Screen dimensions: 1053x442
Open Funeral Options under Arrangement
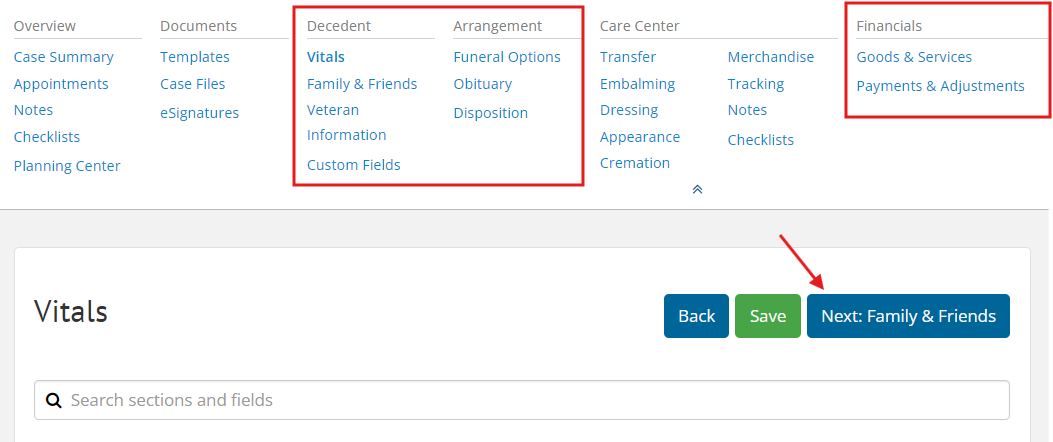507,57
